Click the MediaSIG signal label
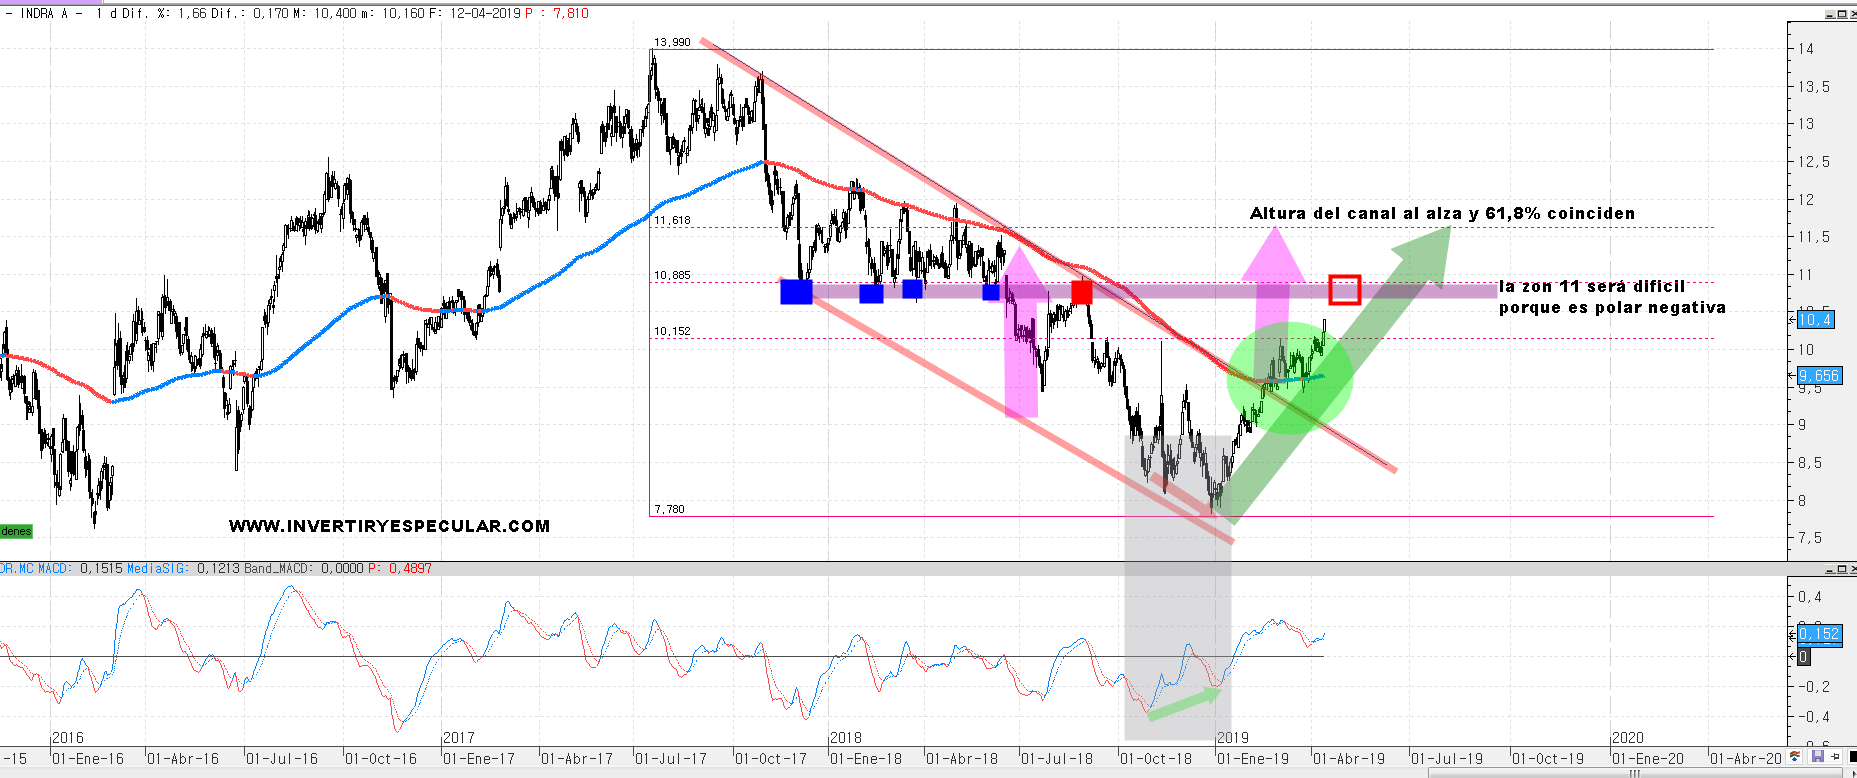1857x778 pixels. pos(156,568)
